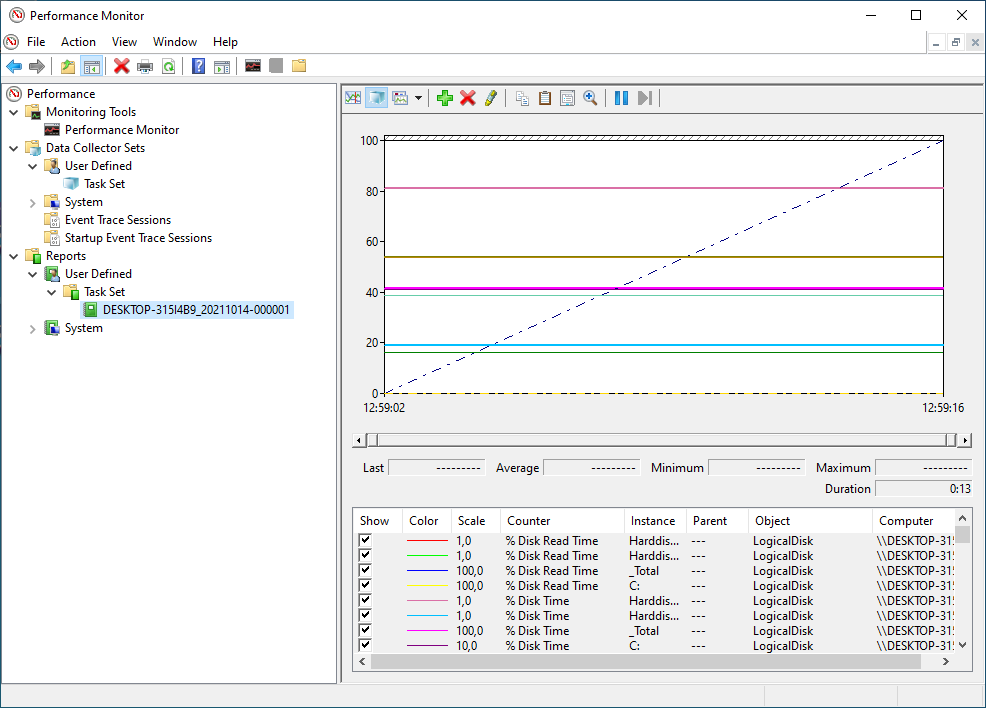Viewport: 986px width, 708px height.
Task: Copy the counter list properties
Action: click(x=522, y=97)
